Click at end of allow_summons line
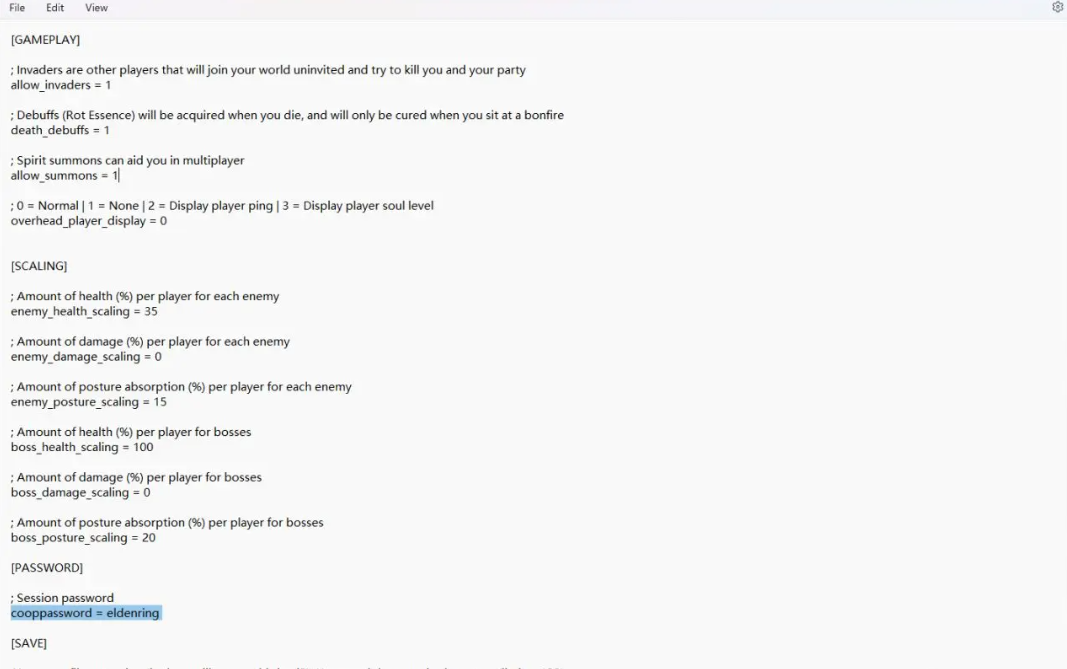The width and height of the screenshot is (1067, 669). (119, 176)
